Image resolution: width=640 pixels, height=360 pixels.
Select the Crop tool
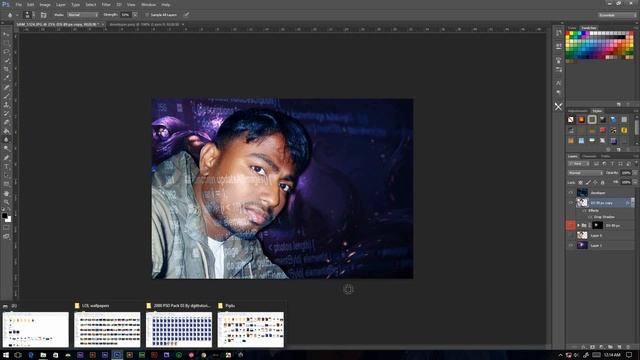pyautogui.click(x=7, y=69)
